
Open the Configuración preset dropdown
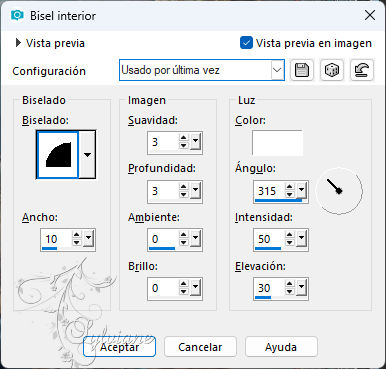(x=277, y=70)
